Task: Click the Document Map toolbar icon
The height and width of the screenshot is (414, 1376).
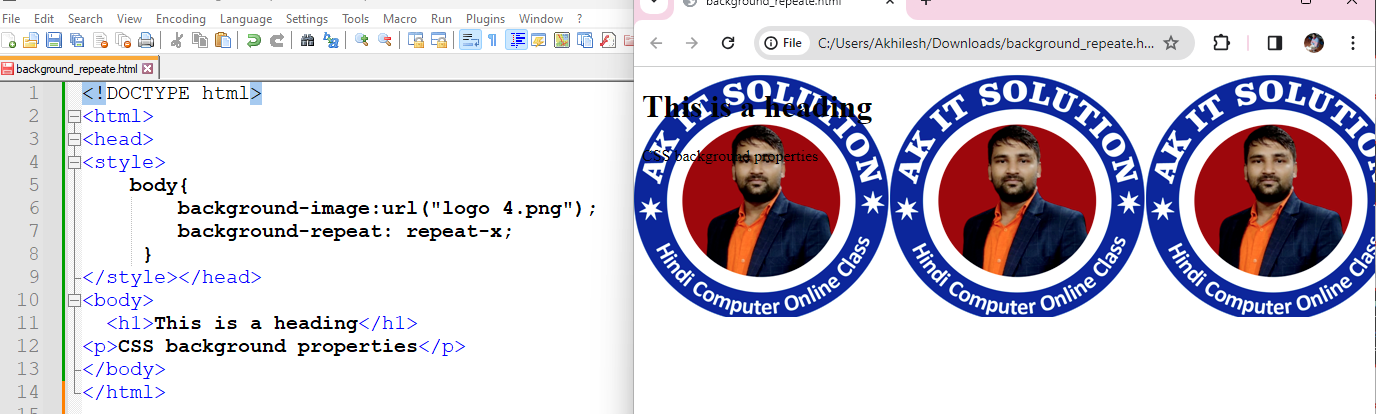Action: tap(562, 40)
